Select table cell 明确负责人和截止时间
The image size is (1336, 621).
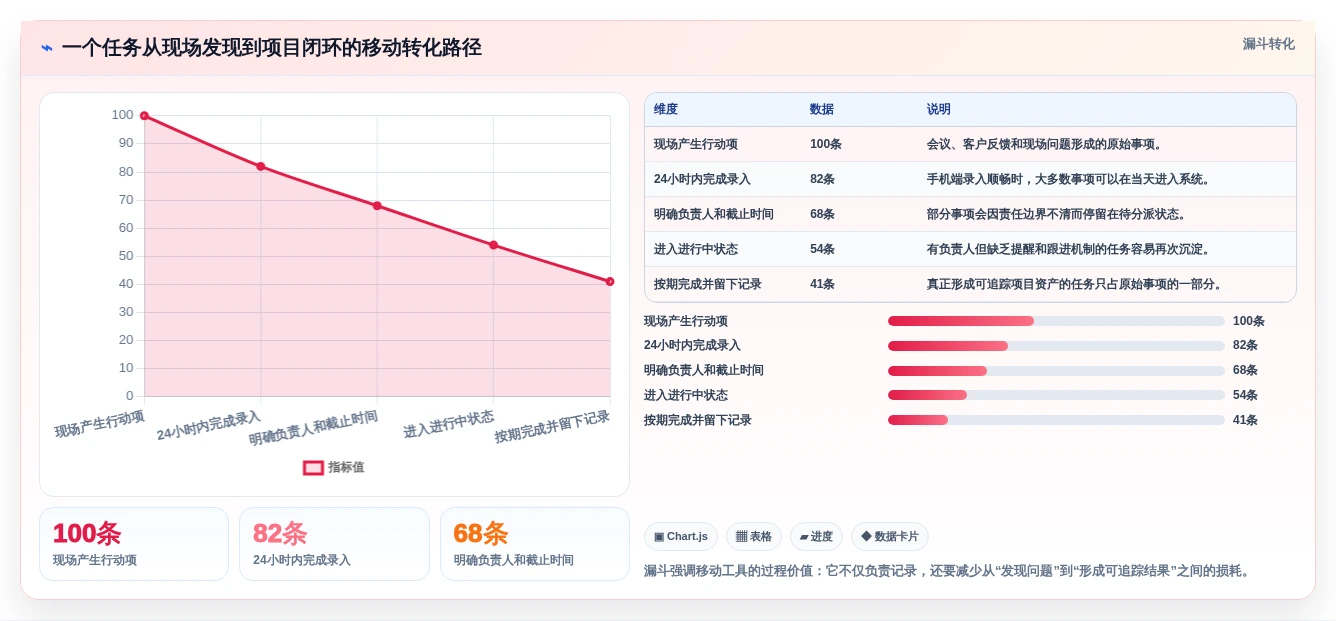714,214
